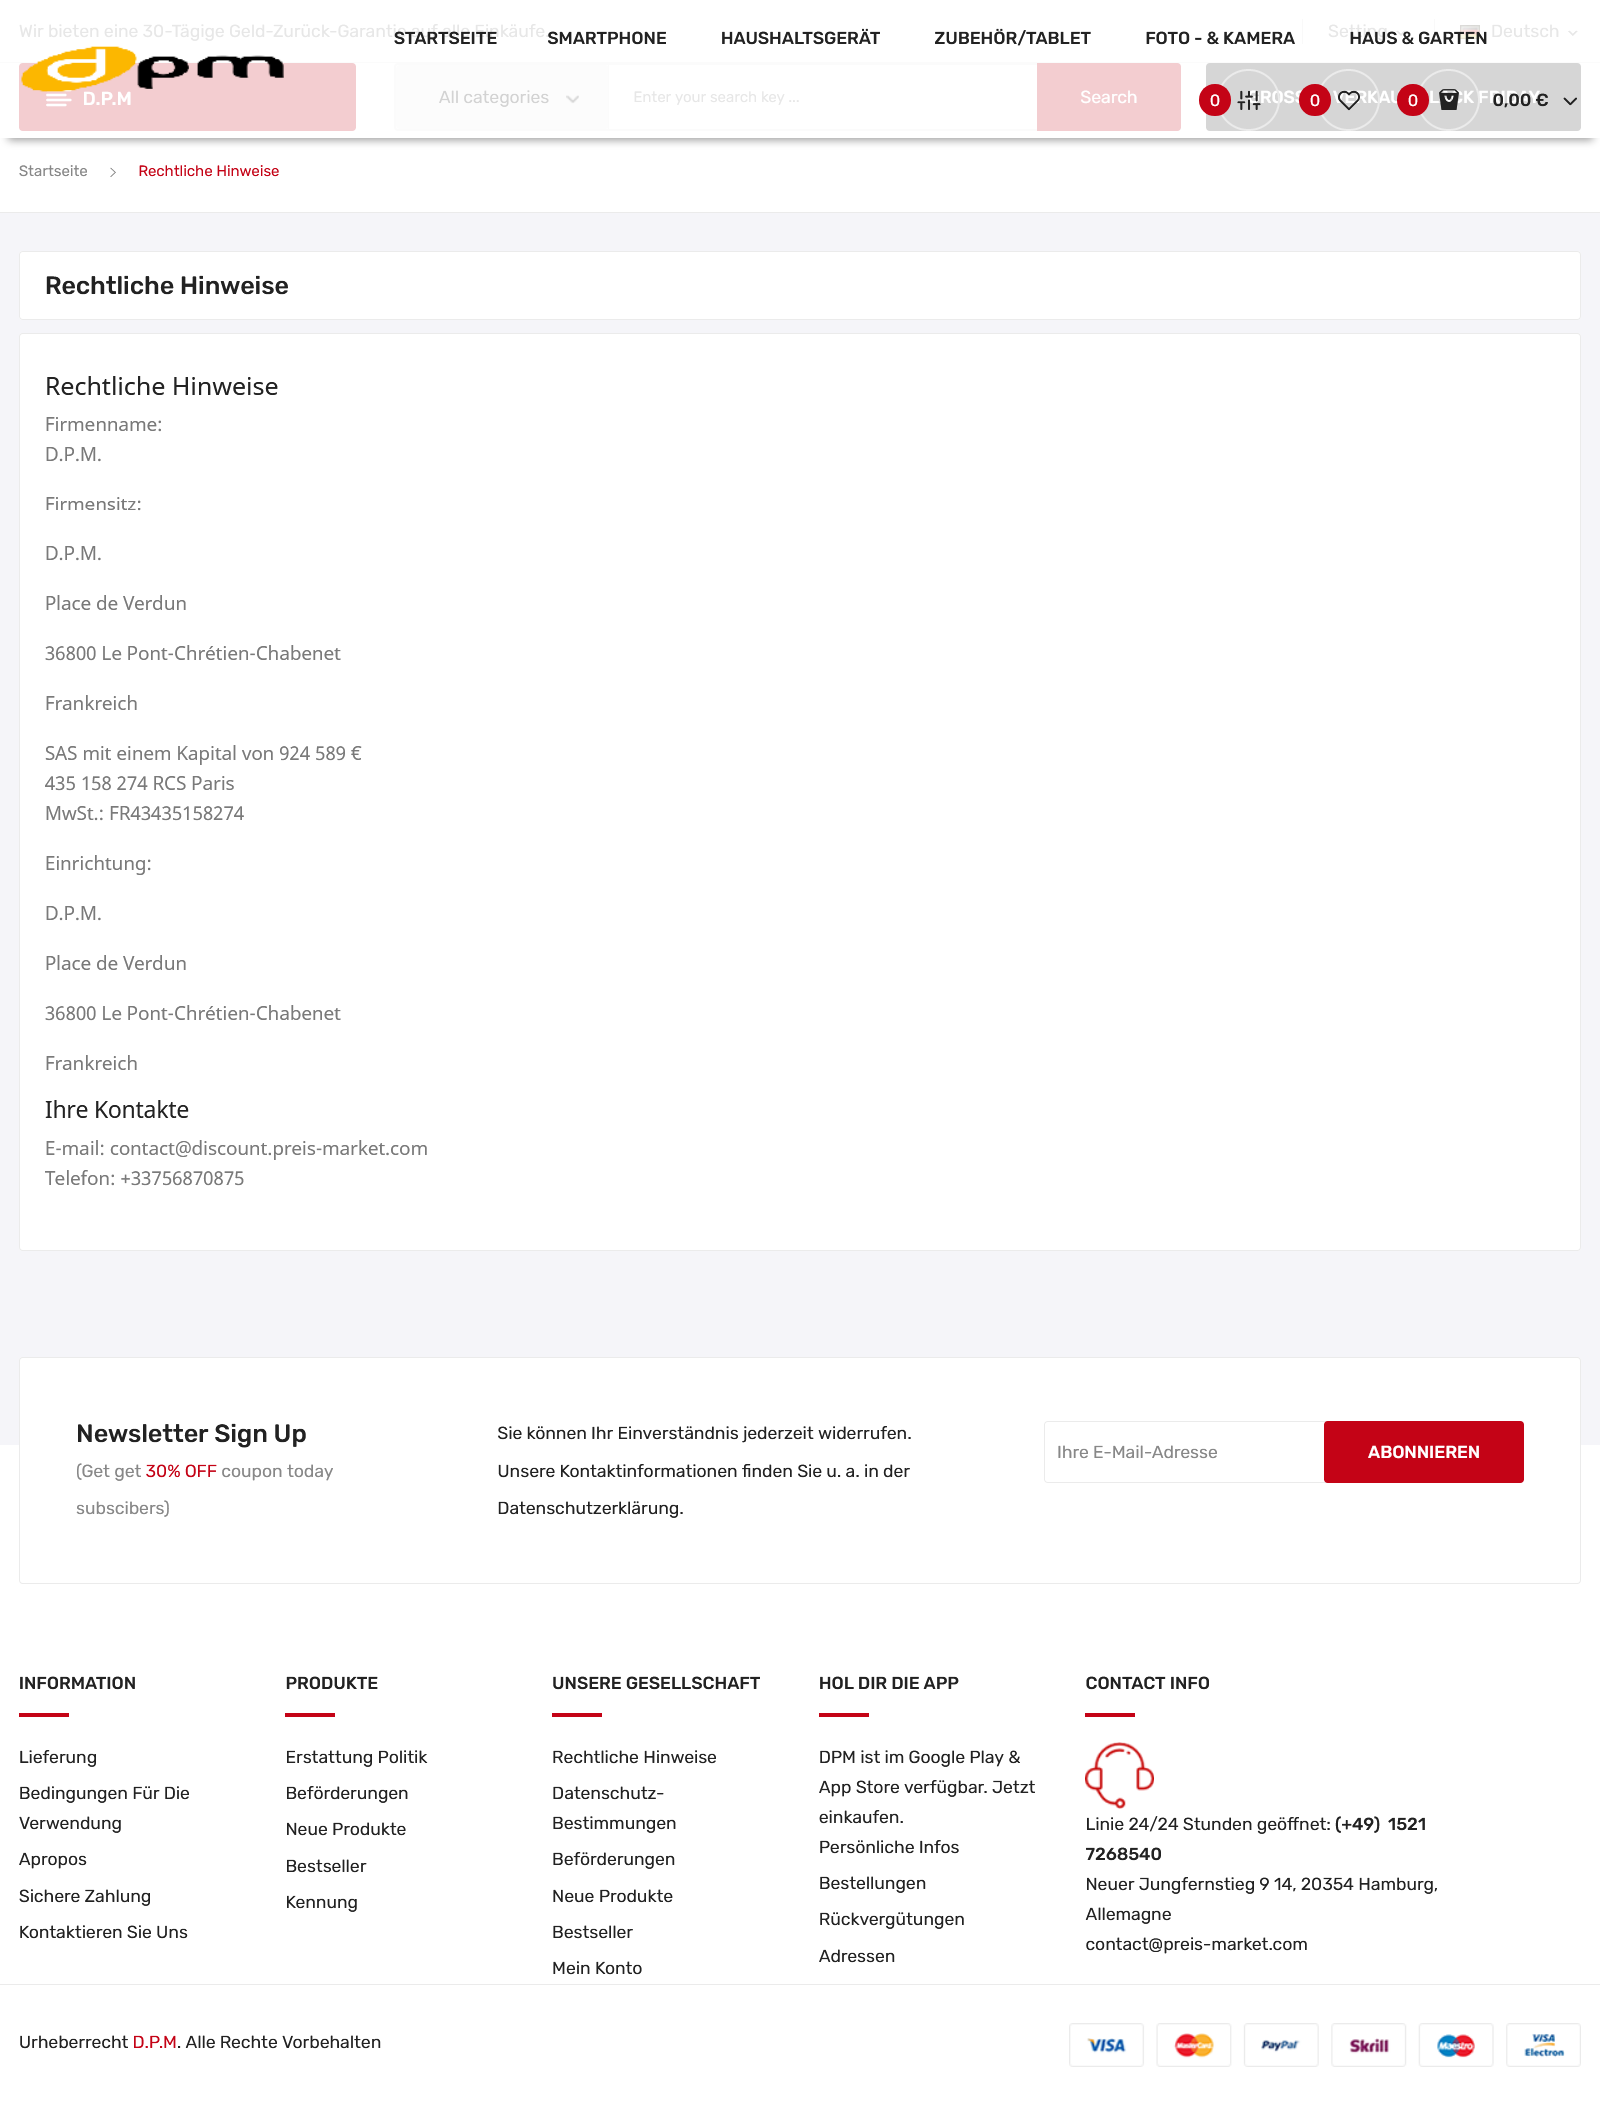Screen dimensions: 1600x2104
Task: Open the Haushaltsgerät menu item
Action: [800, 38]
